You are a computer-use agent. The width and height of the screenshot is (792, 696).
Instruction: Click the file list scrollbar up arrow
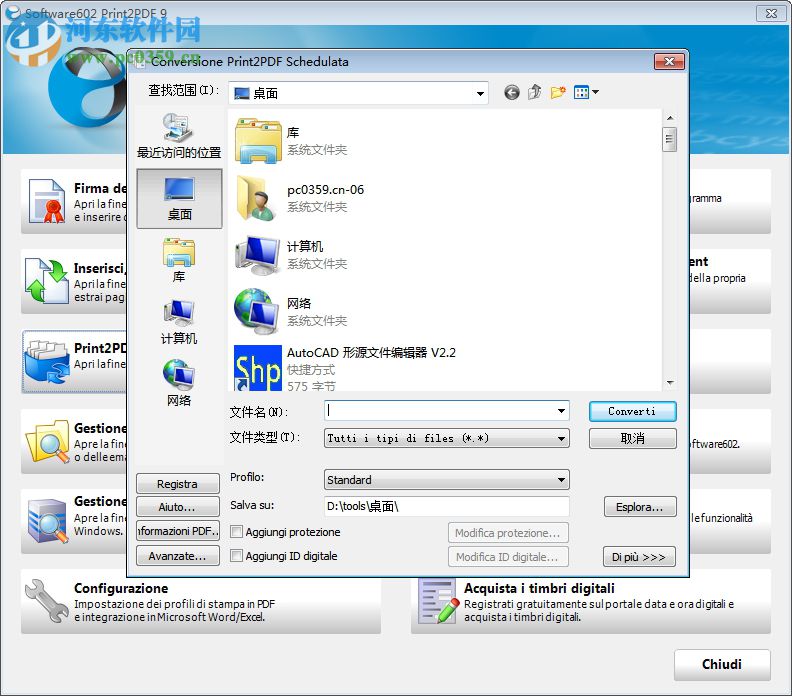pyautogui.click(x=670, y=118)
